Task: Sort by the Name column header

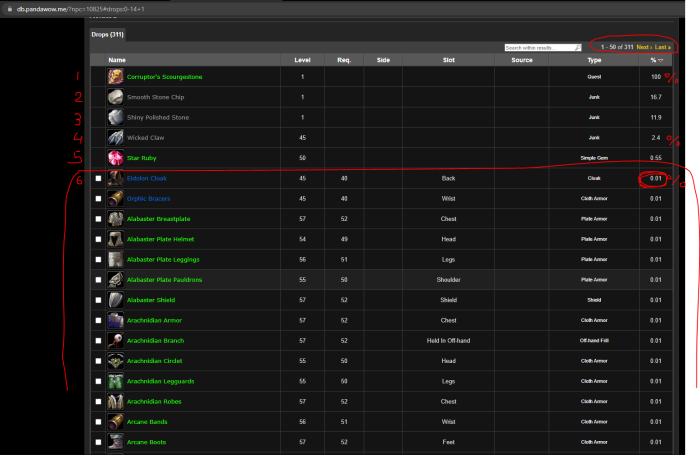Action: [117, 60]
